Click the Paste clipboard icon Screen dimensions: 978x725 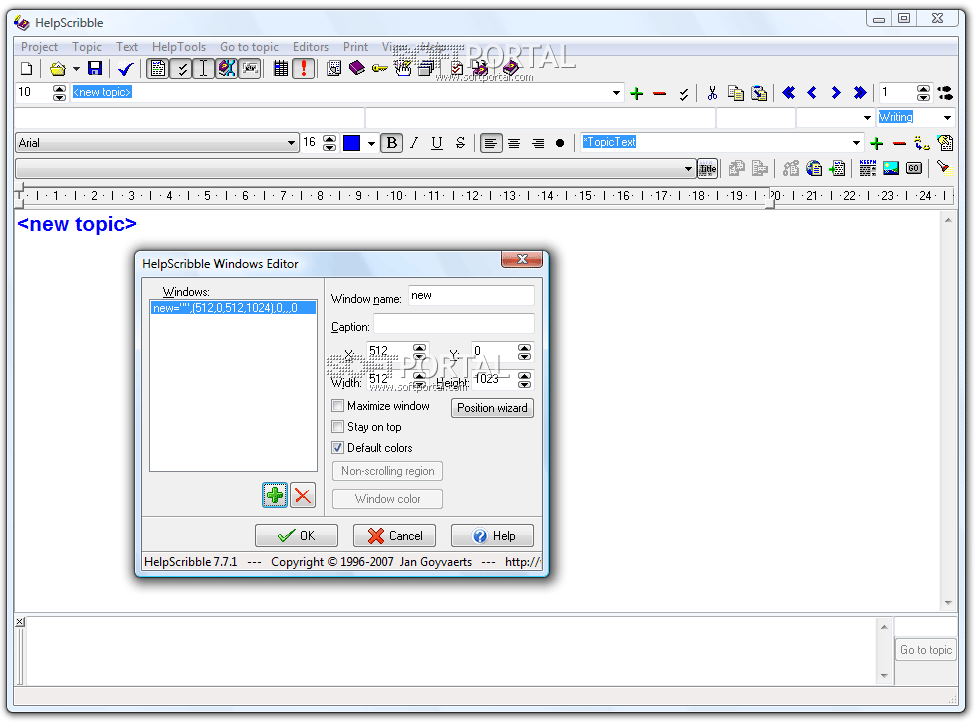(759, 93)
